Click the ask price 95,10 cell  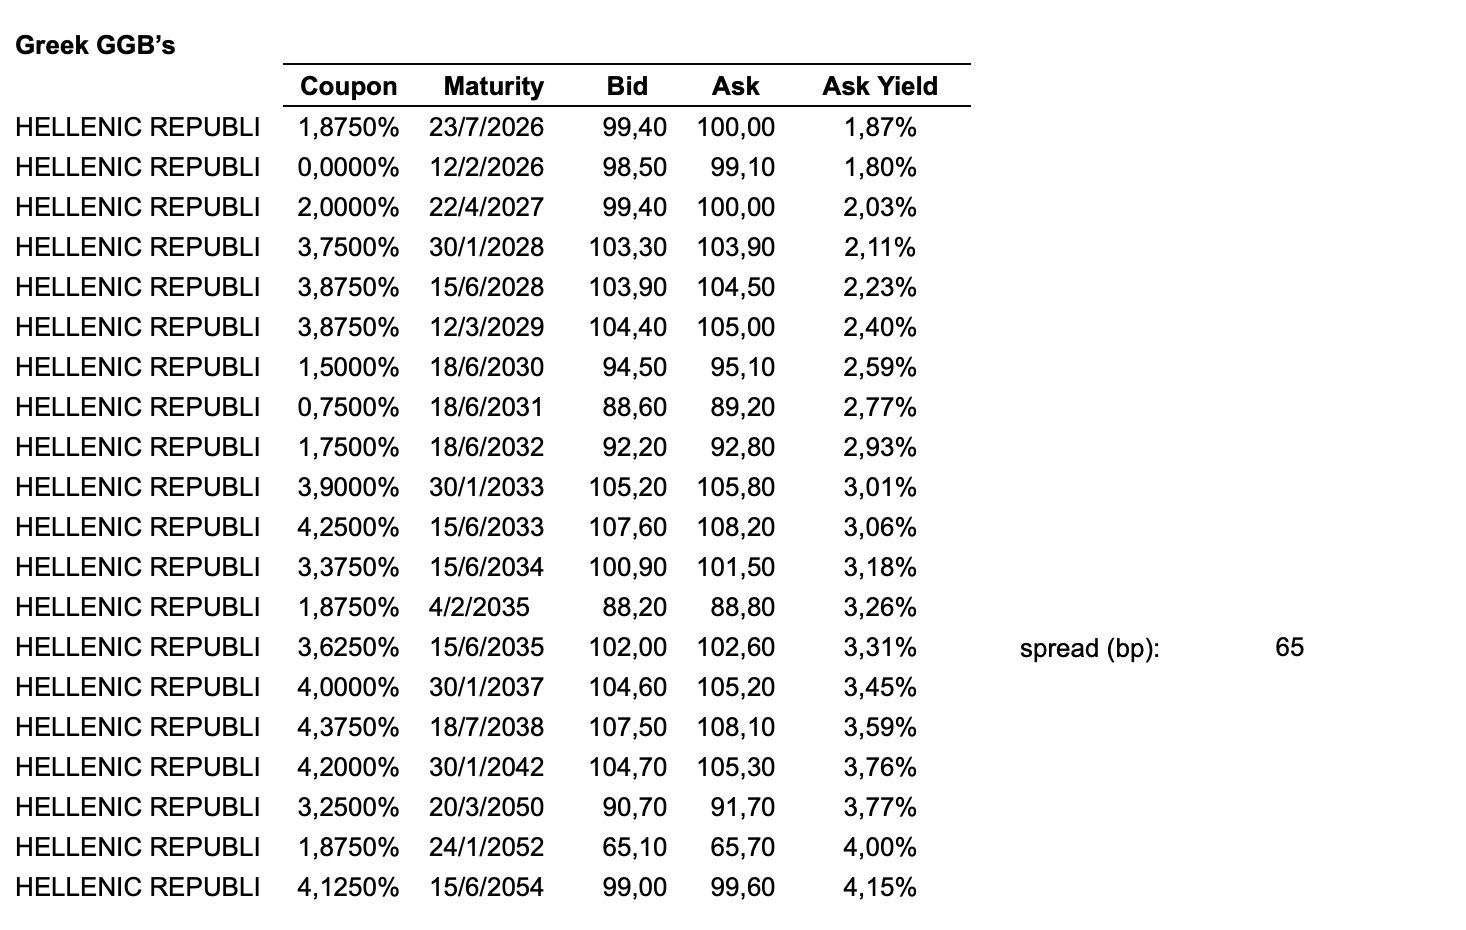point(742,367)
